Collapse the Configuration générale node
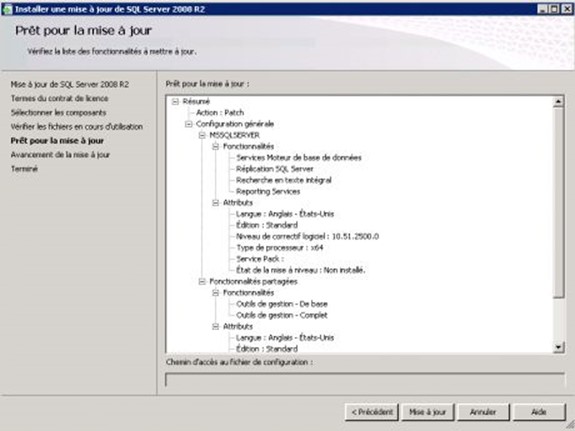The image size is (575, 431). pos(188,124)
